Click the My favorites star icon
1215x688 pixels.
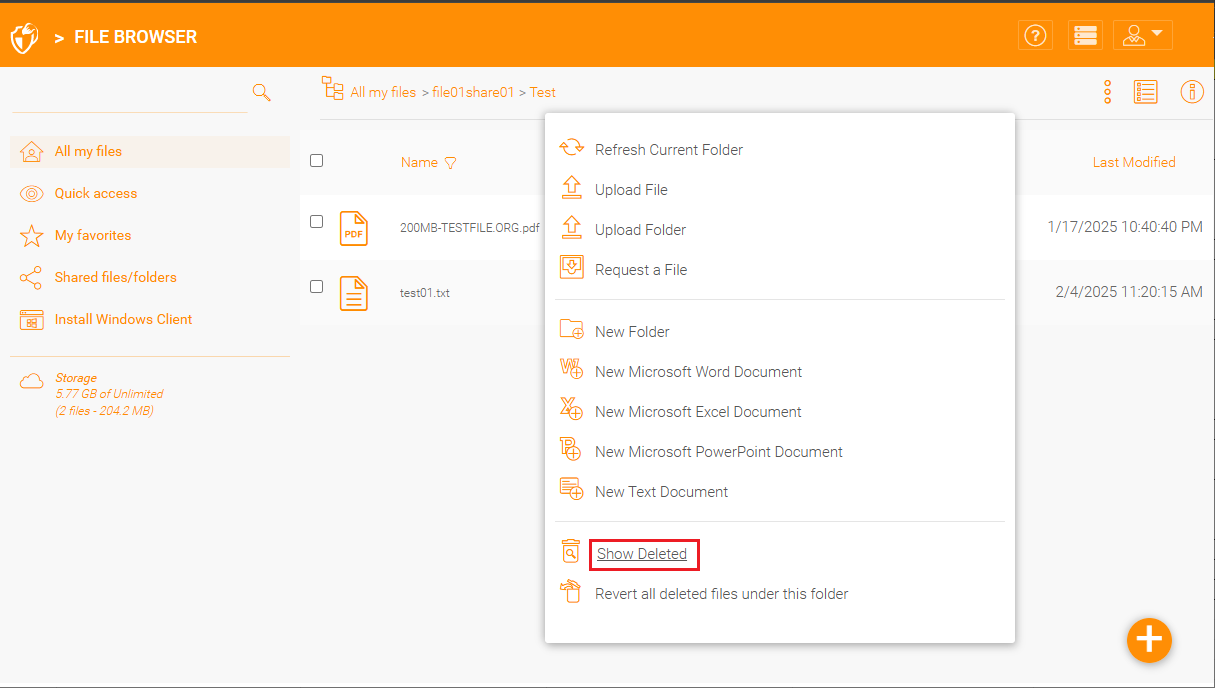(x=32, y=236)
